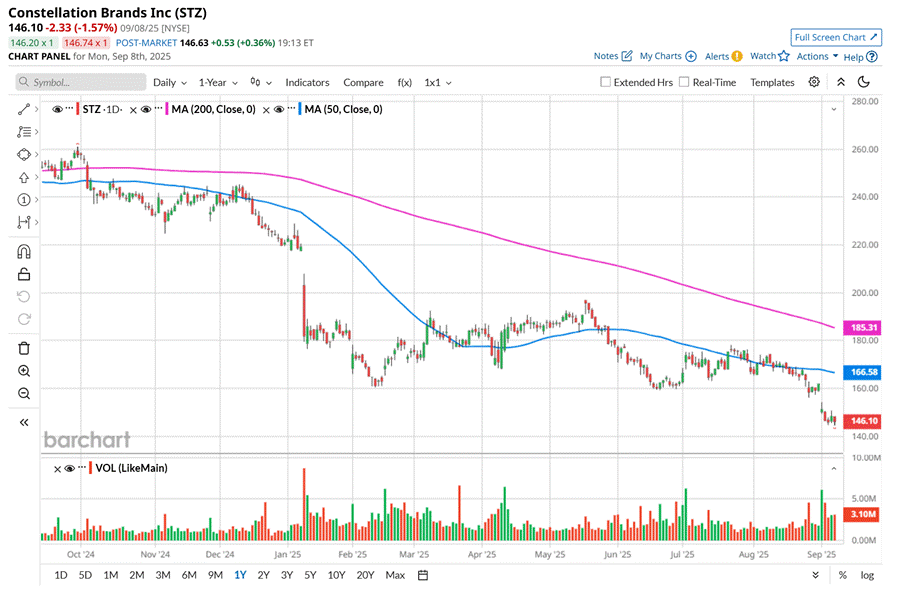The image size is (902, 591).
Task: Redo the last chart action
Action: [24, 319]
